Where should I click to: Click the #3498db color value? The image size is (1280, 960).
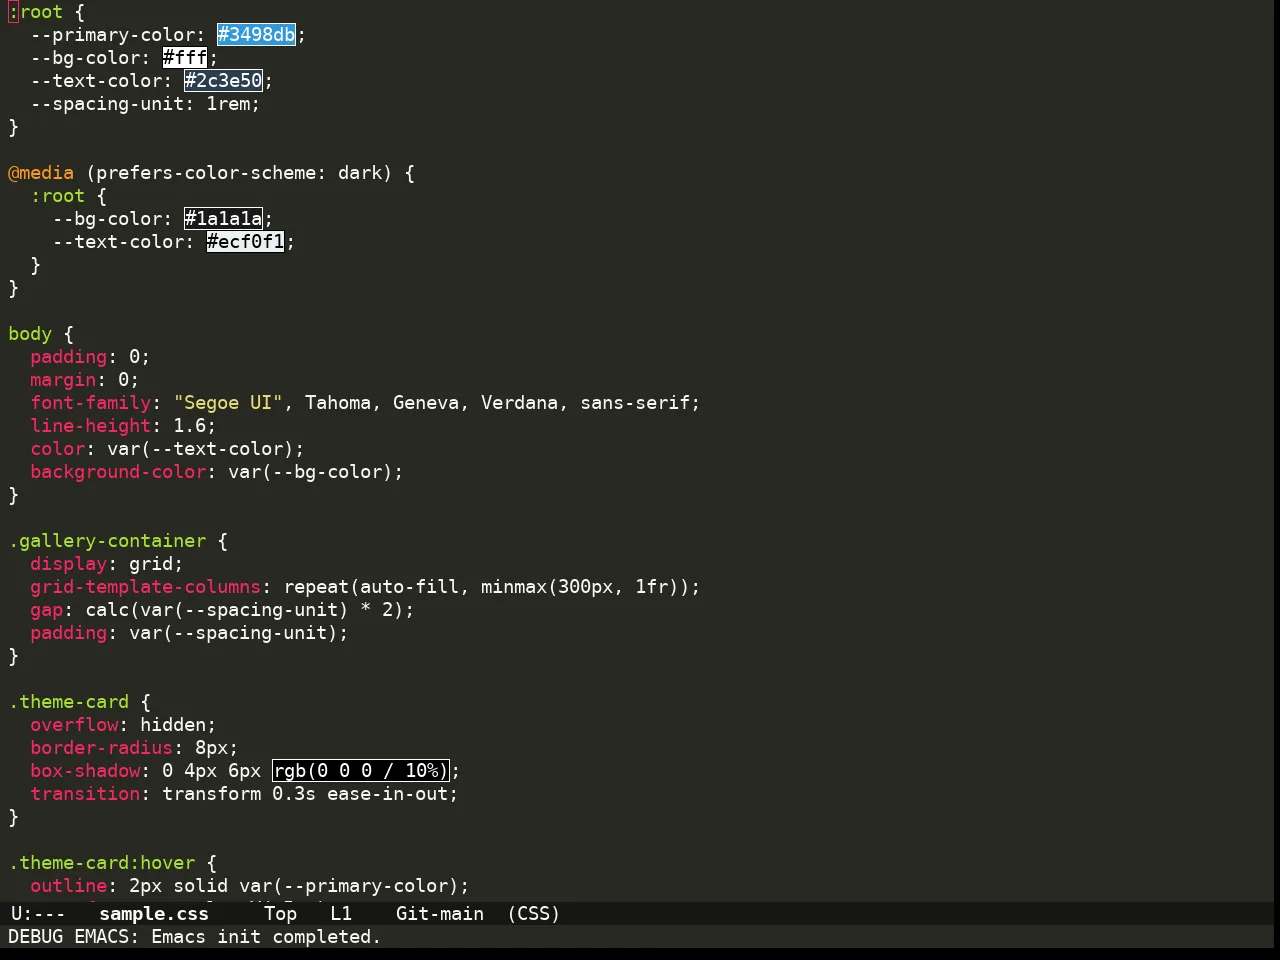257,35
